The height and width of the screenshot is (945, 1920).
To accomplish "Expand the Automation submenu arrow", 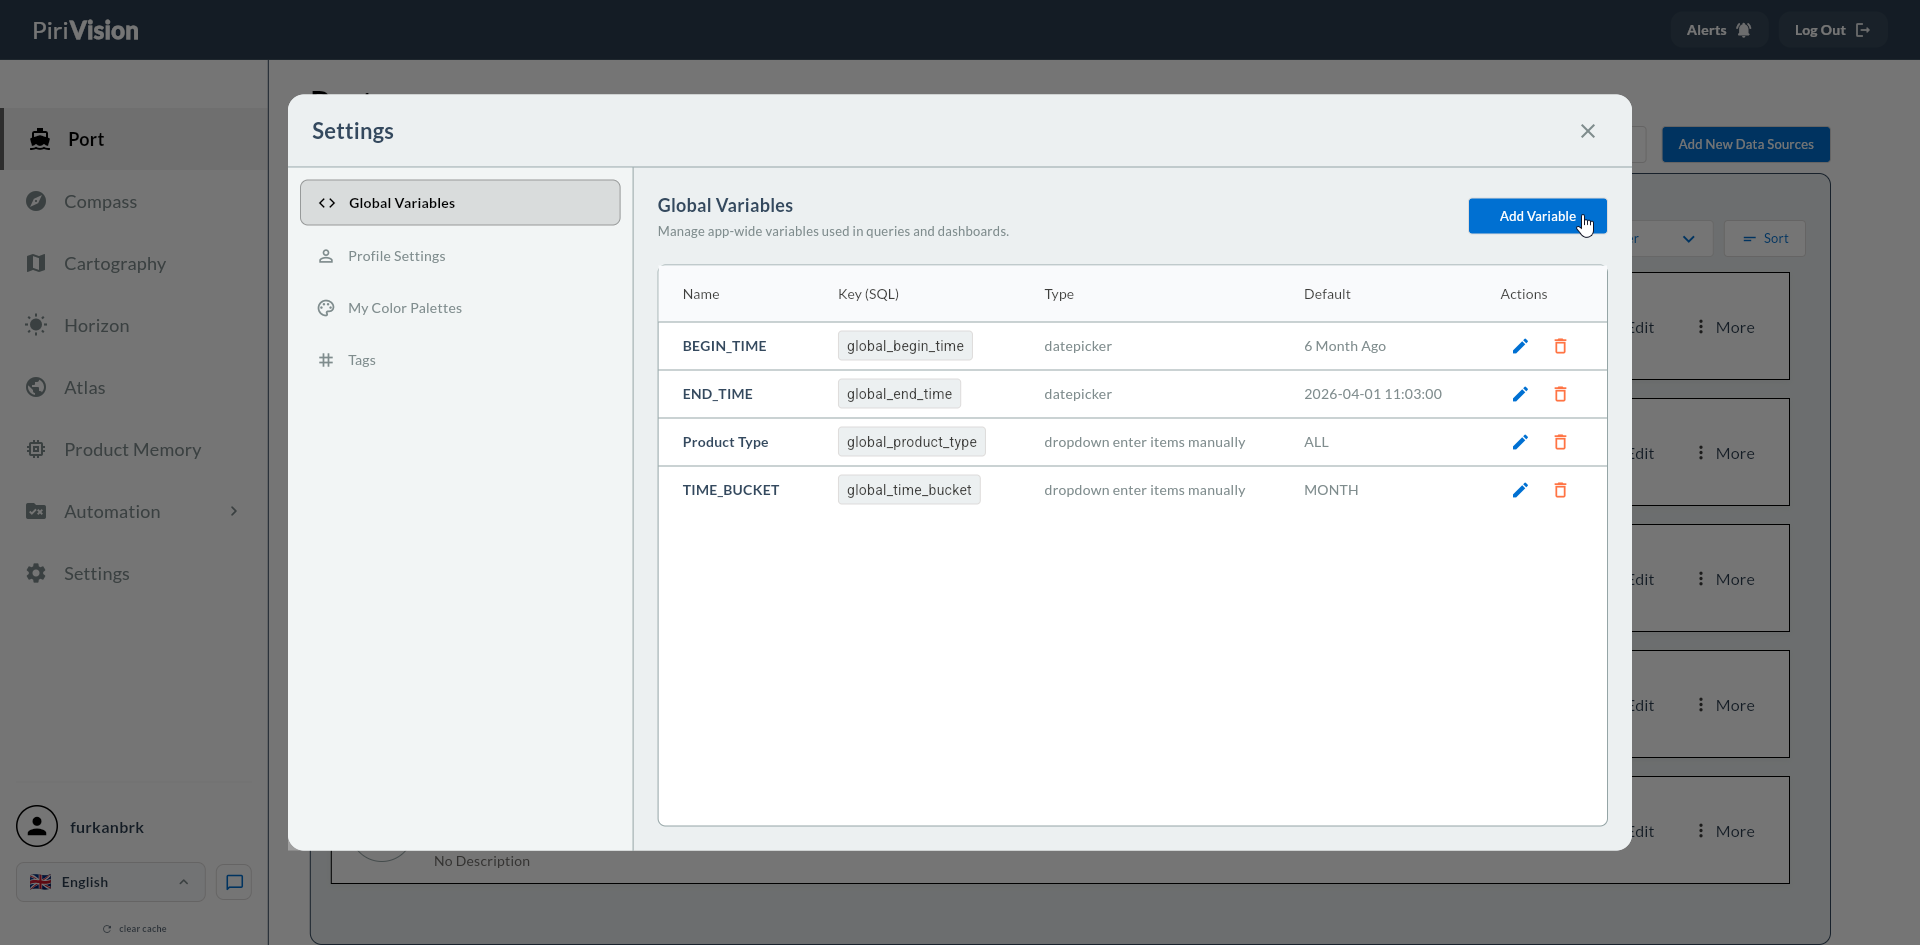I will 234,511.
